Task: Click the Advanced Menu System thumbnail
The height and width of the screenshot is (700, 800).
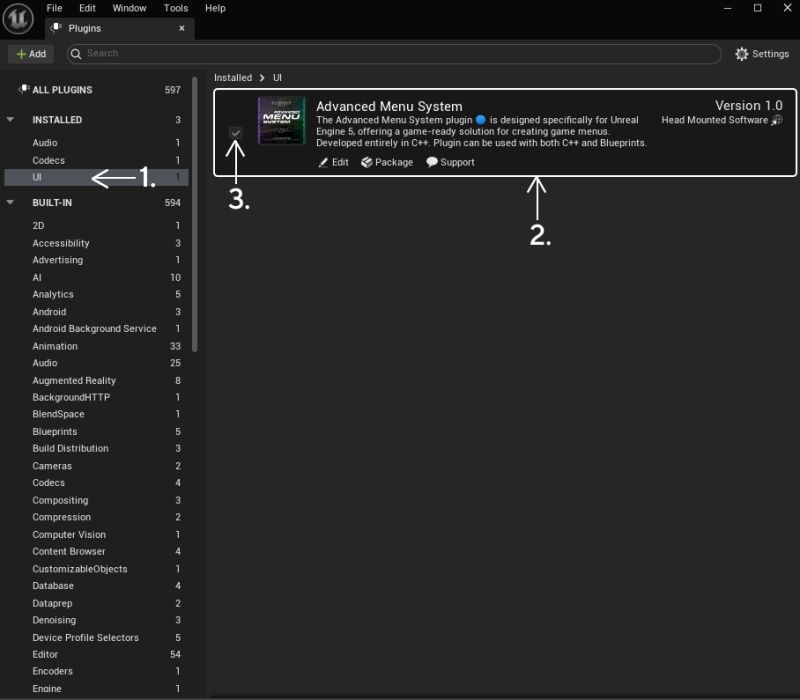Action: [281, 120]
